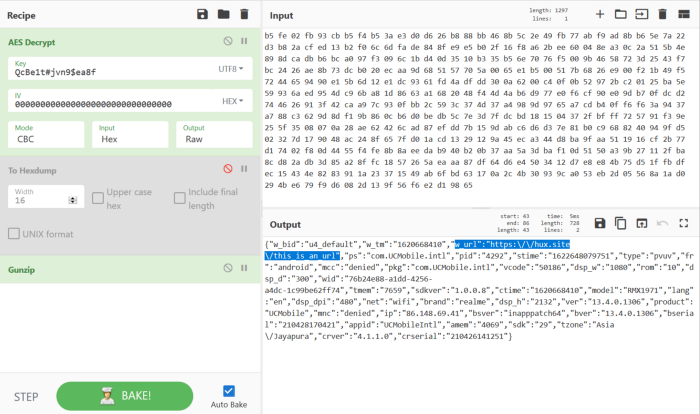
Task: Click the Input panel heading
Action: [x=281, y=16]
